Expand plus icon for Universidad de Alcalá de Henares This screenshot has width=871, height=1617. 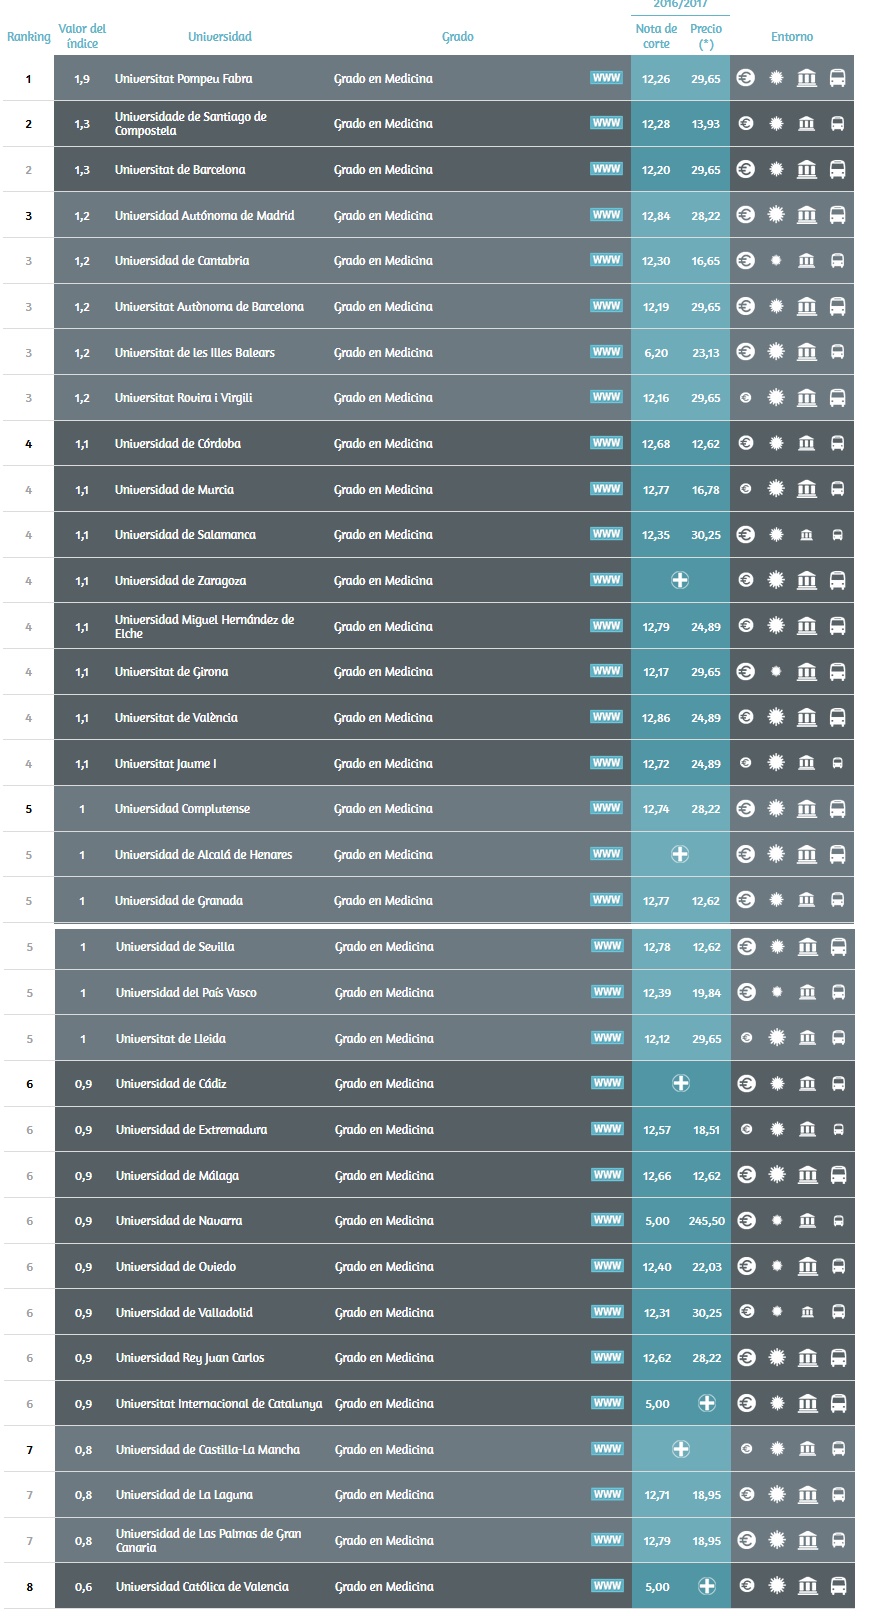680,854
